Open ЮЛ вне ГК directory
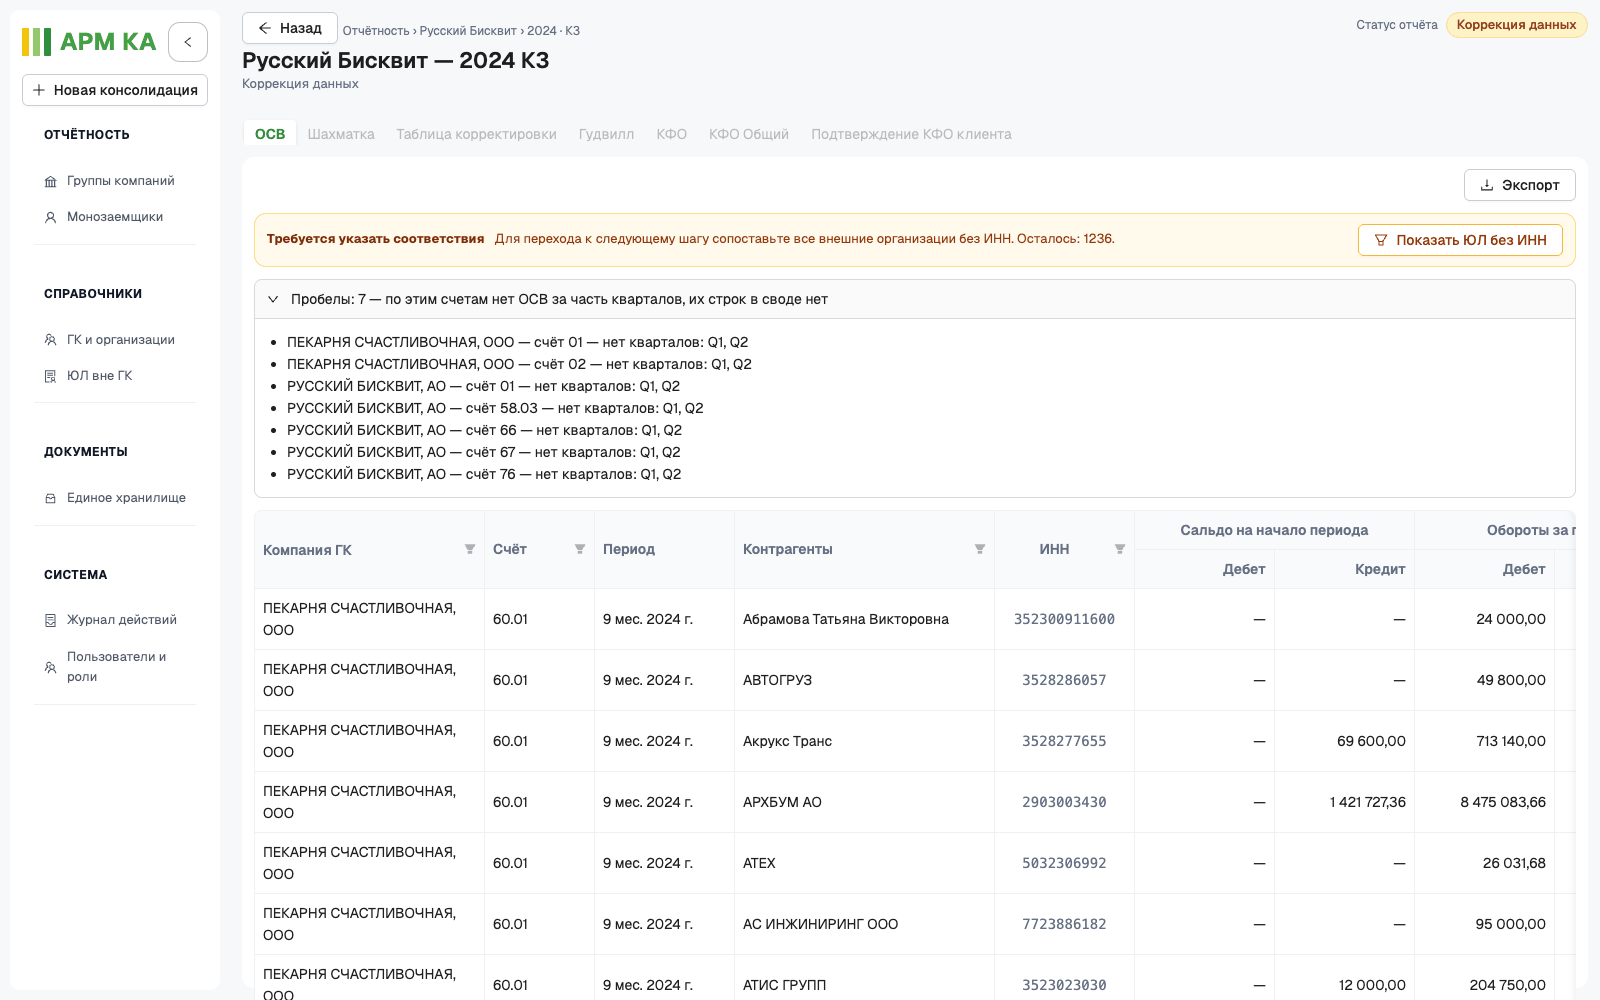Image resolution: width=1600 pixels, height=1000 pixels. [x=99, y=376]
